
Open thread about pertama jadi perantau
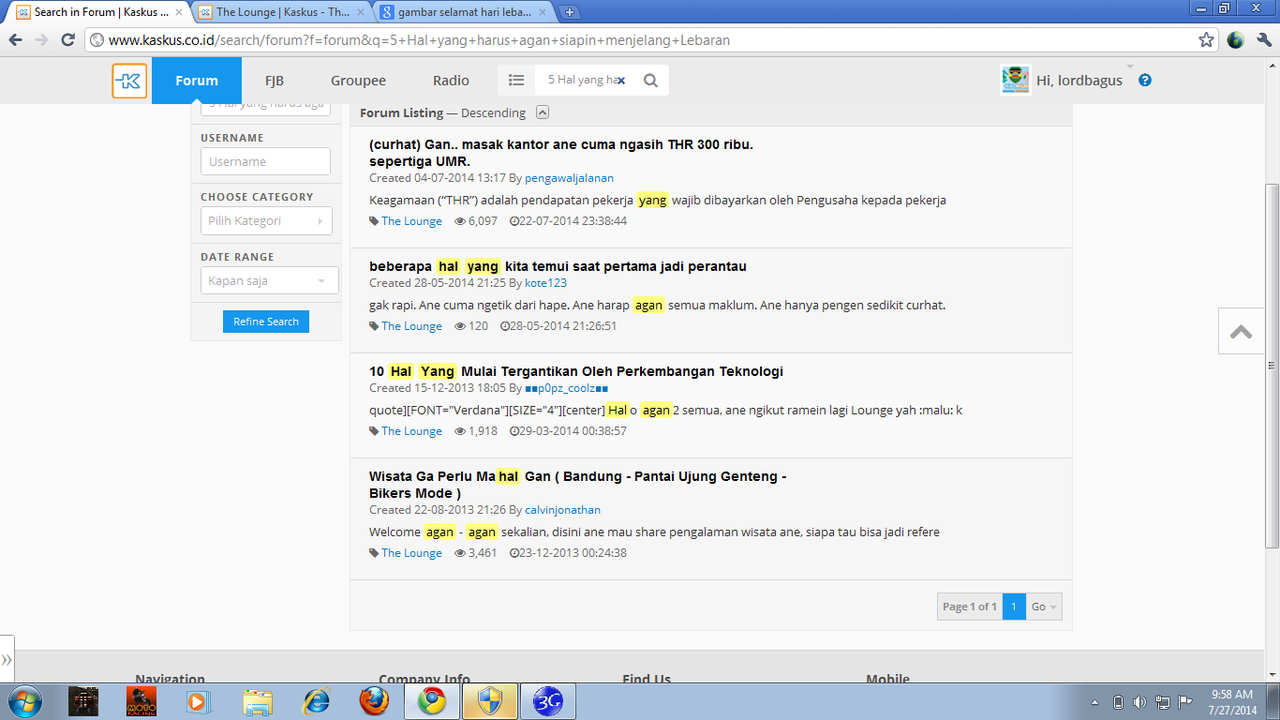558,266
